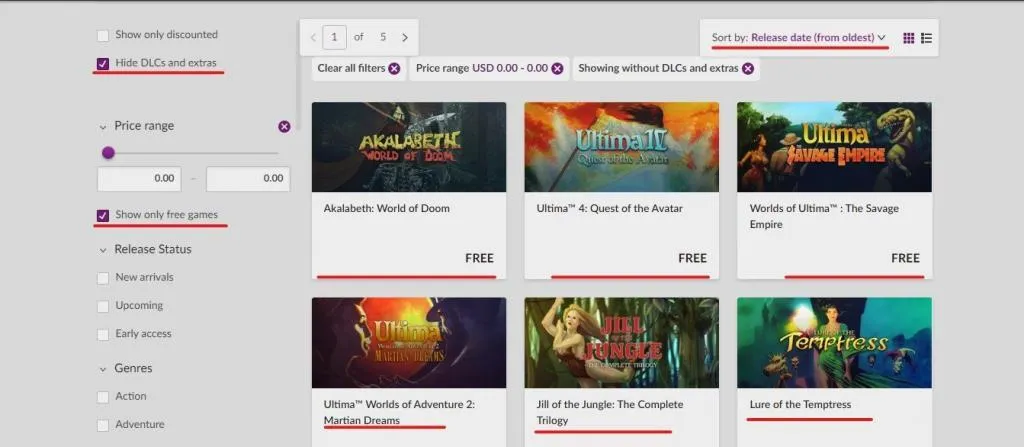
Task: Move the price range slider handle
Action: click(108, 153)
